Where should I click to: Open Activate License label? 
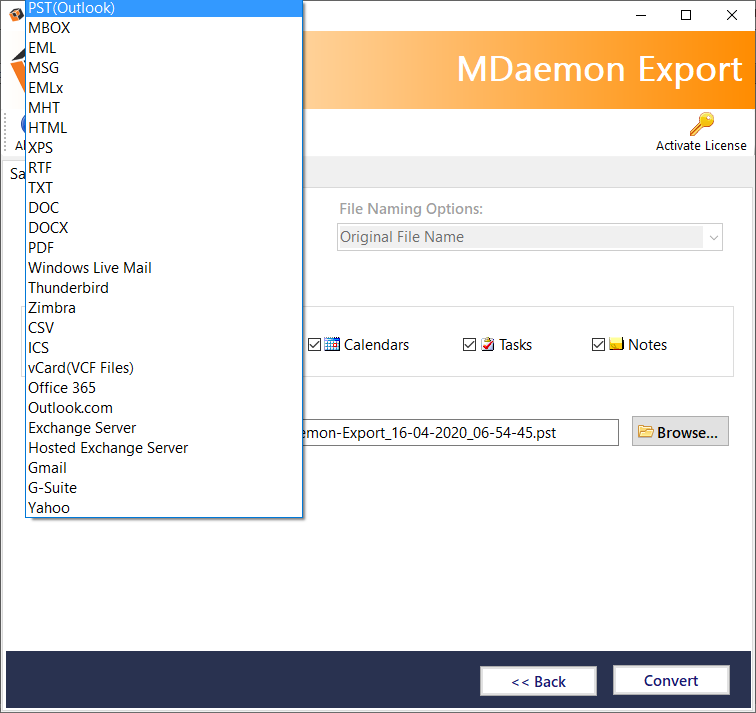(x=701, y=146)
